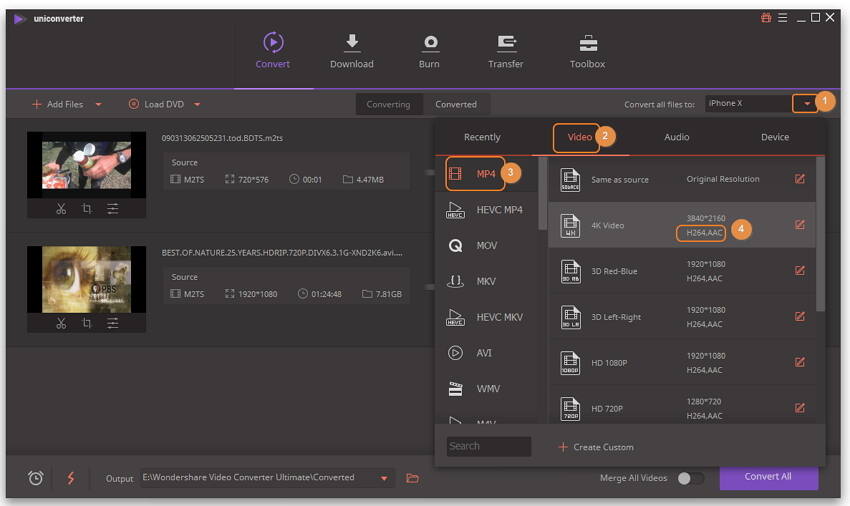
Task: Select HEVC MP4 format
Action: click(485, 210)
